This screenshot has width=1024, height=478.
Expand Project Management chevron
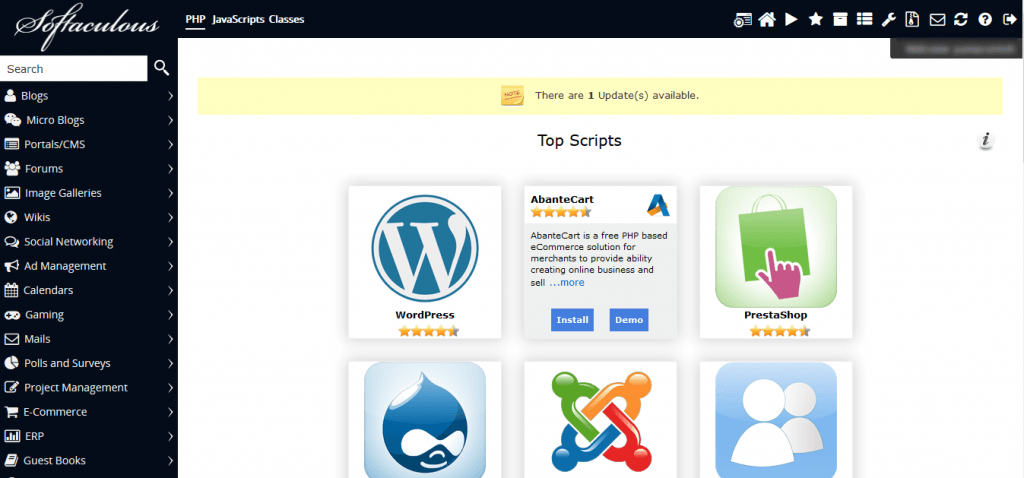pyautogui.click(x=170, y=387)
